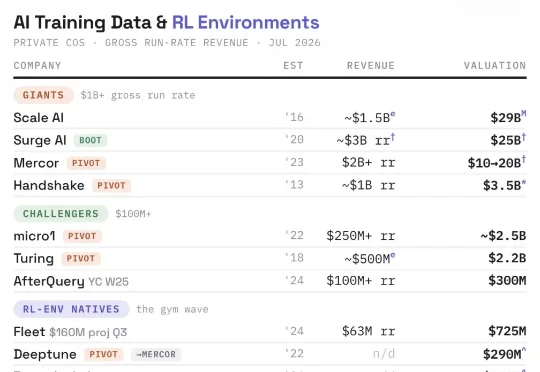540x372 pixels.
Task: Click the COMPANY column header
Action: tap(37, 65)
